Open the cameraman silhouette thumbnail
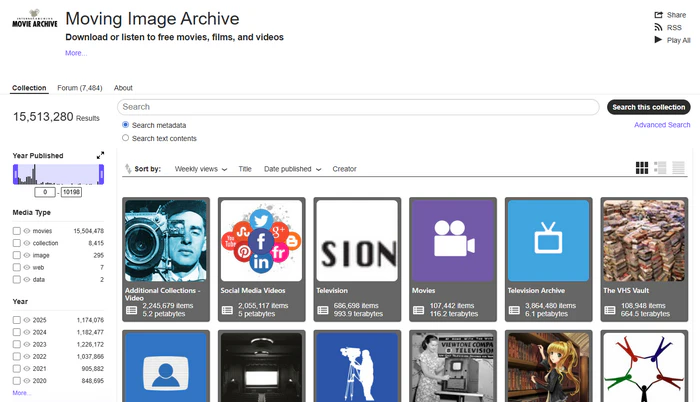 [357, 367]
